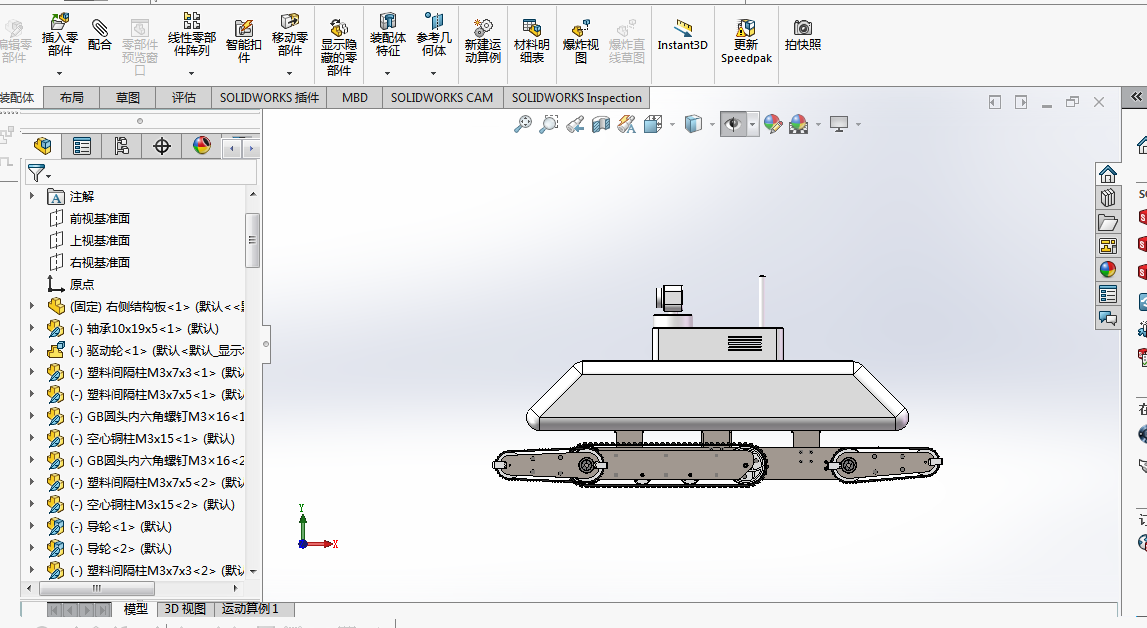Image resolution: width=1147 pixels, height=628 pixels.
Task: Select 前视基准面 in feature tree
Action: [99, 218]
